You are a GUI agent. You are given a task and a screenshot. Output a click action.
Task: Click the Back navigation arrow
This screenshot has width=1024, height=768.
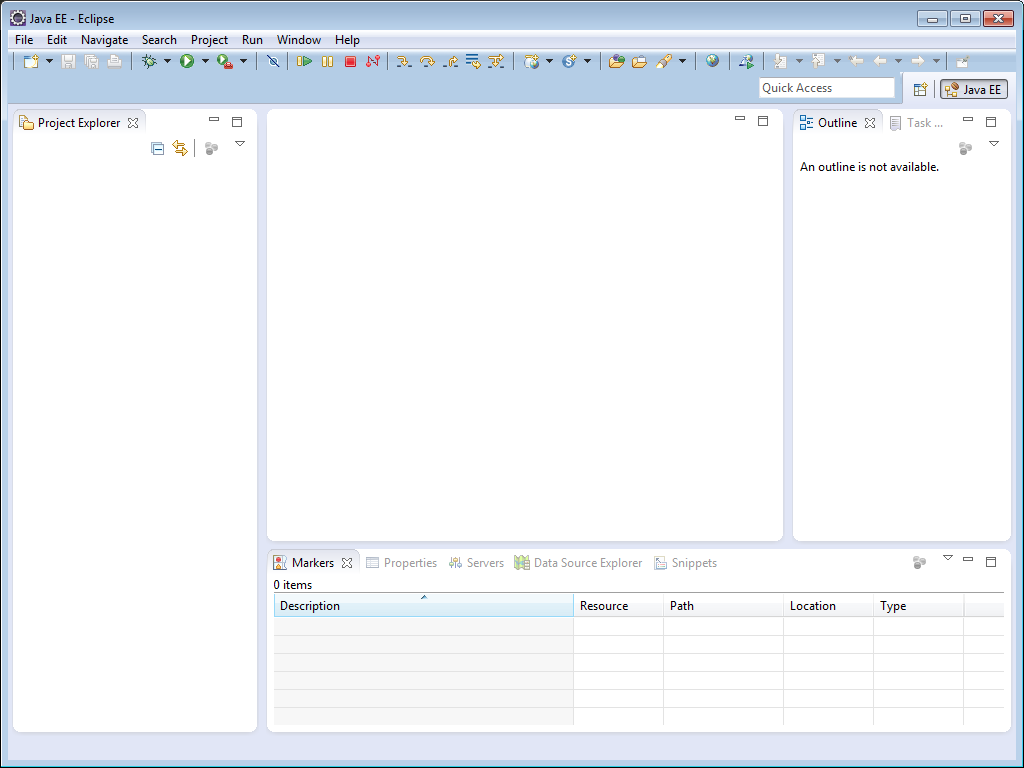[x=880, y=61]
